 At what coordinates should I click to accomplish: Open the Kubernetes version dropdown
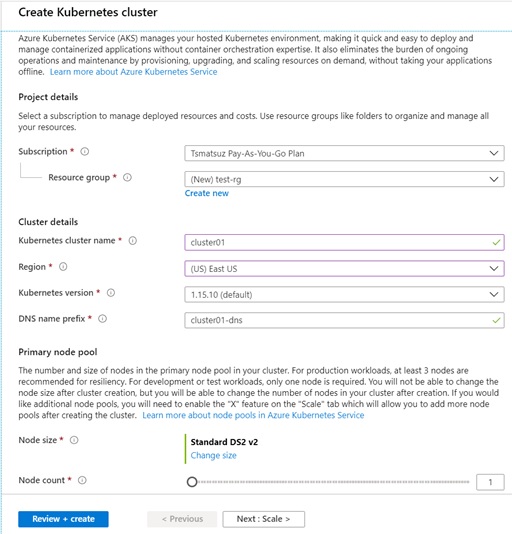(x=344, y=294)
